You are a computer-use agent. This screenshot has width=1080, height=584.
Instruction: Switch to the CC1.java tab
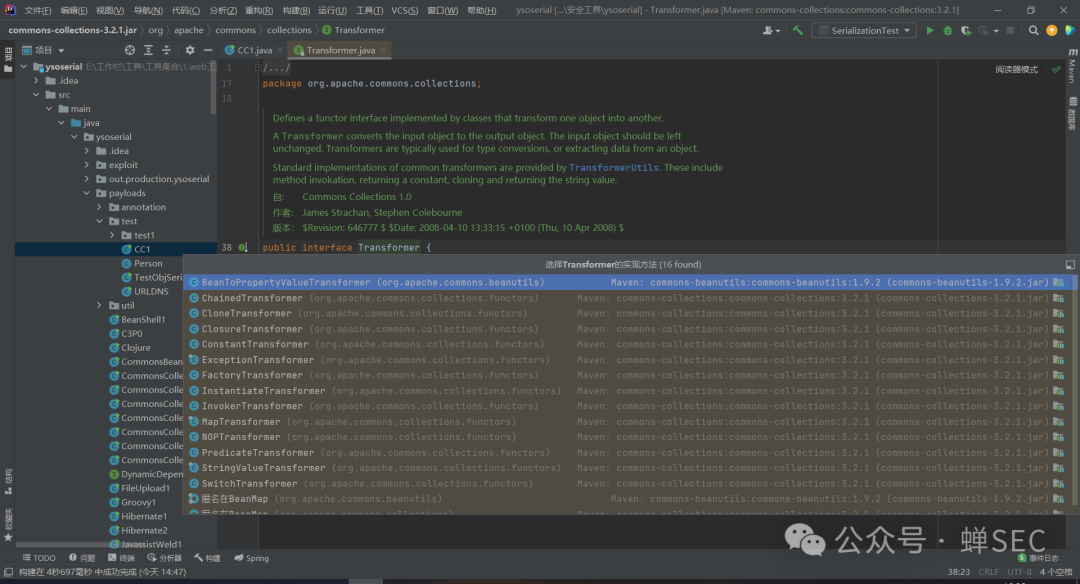pos(253,49)
